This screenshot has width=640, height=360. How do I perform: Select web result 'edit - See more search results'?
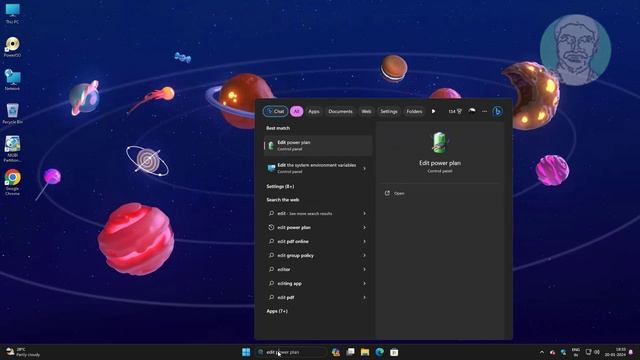tap(312, 213)
